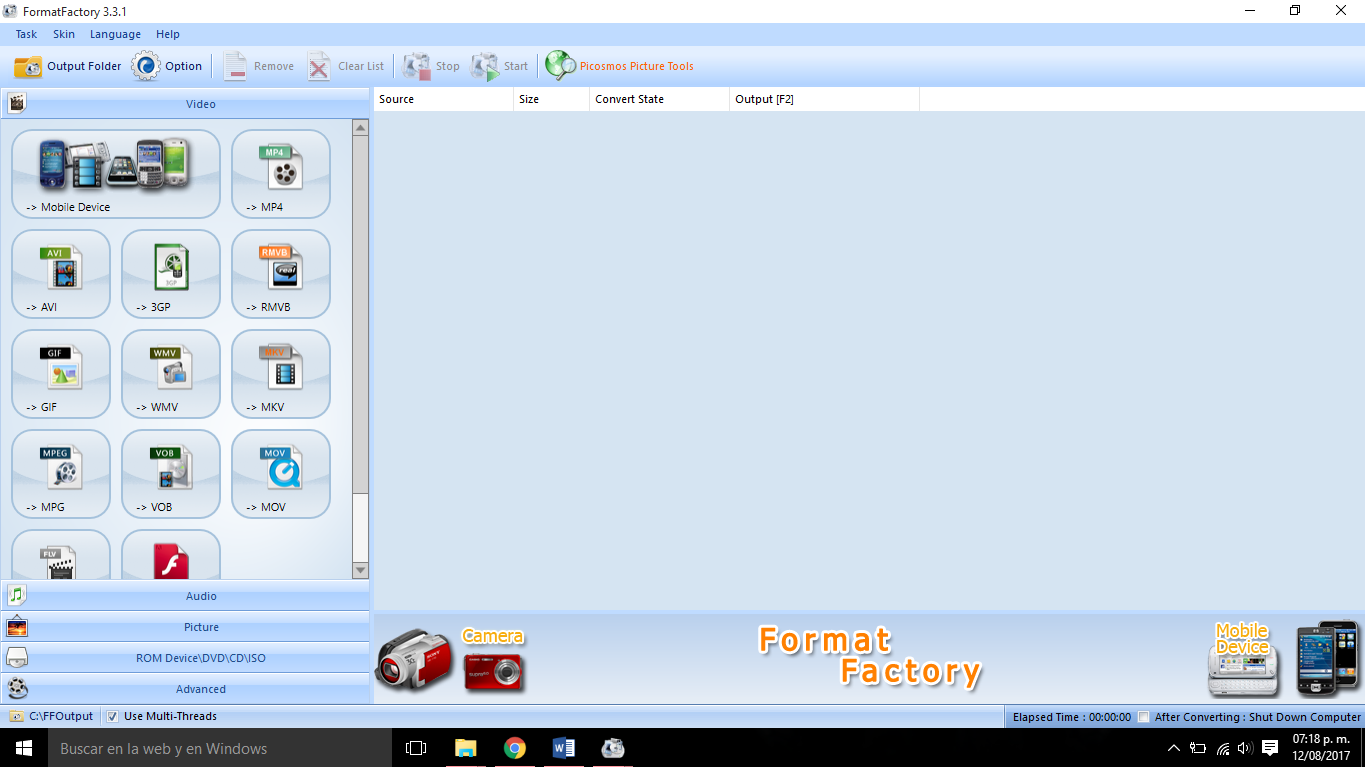Select the MKV format icon
Screen dimensions: 1365x767
[281, 374]
